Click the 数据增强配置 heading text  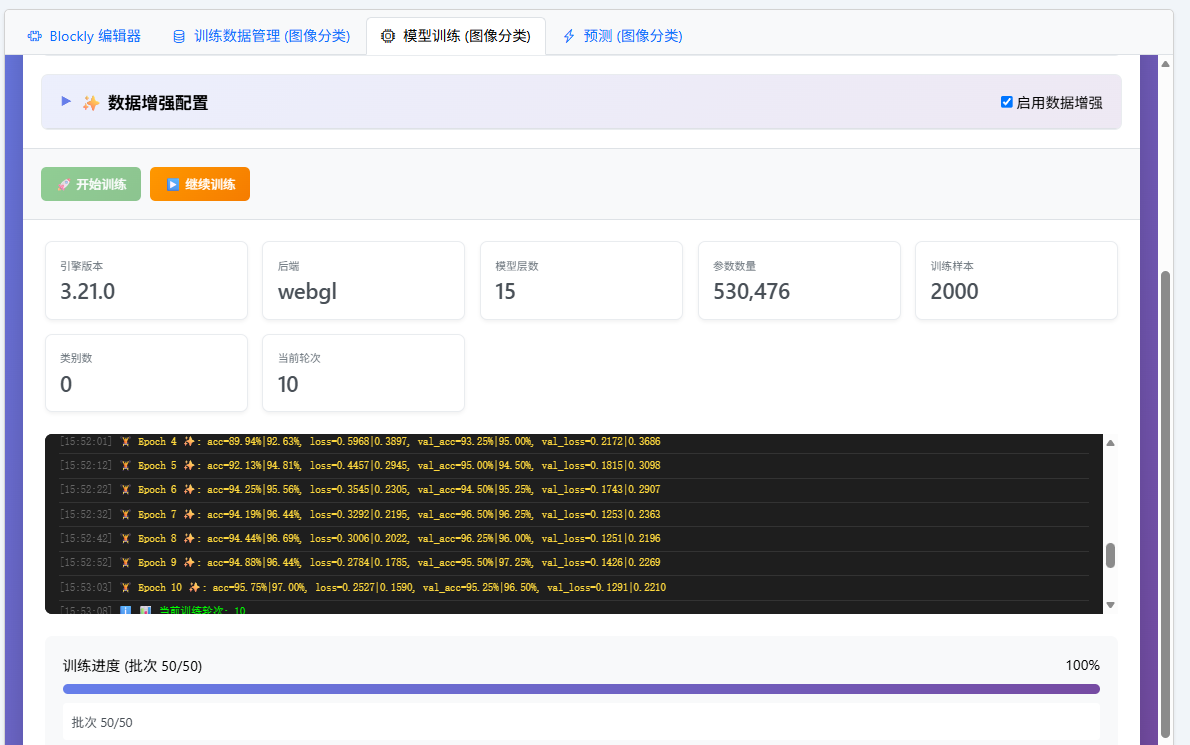pyautogui.click(x=158, y=103)
